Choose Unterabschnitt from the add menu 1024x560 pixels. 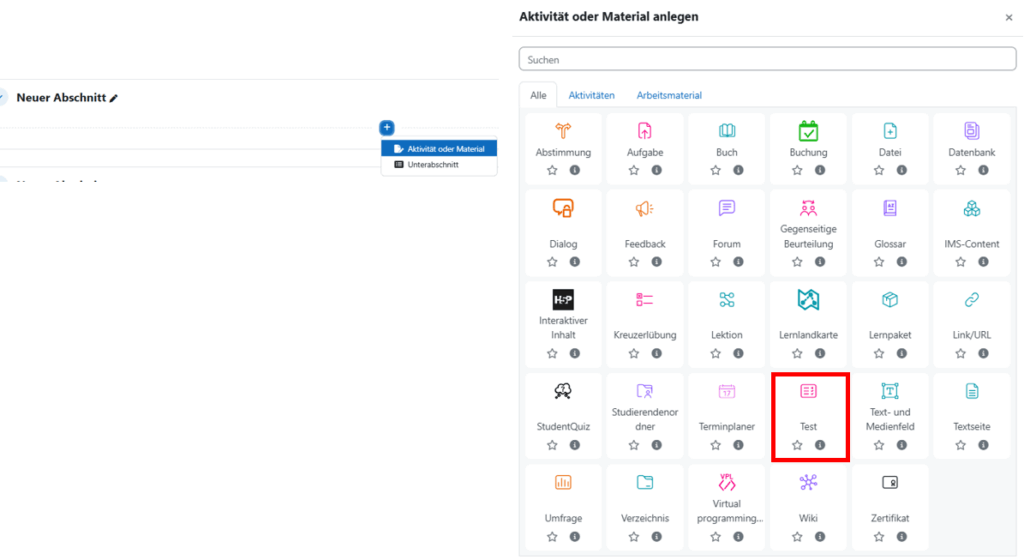pos(432,165)
